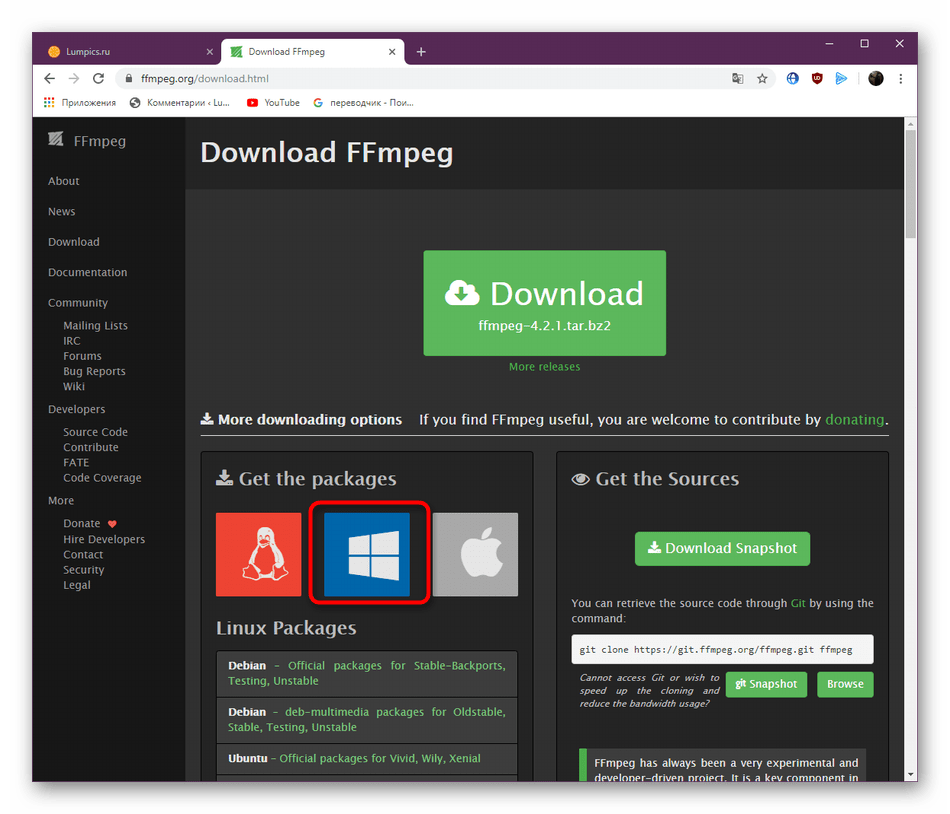Click the scrollbar down arrow

[x=910, y=775]
